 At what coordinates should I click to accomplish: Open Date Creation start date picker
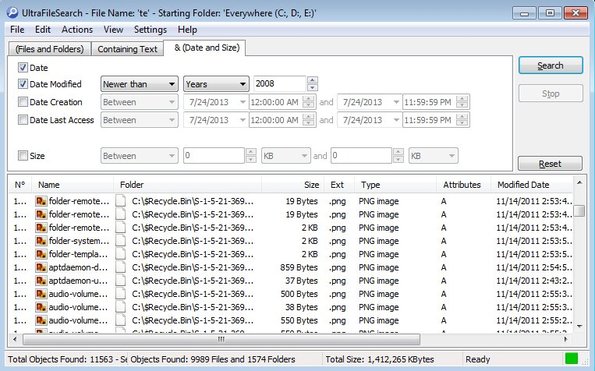(242, 102)
